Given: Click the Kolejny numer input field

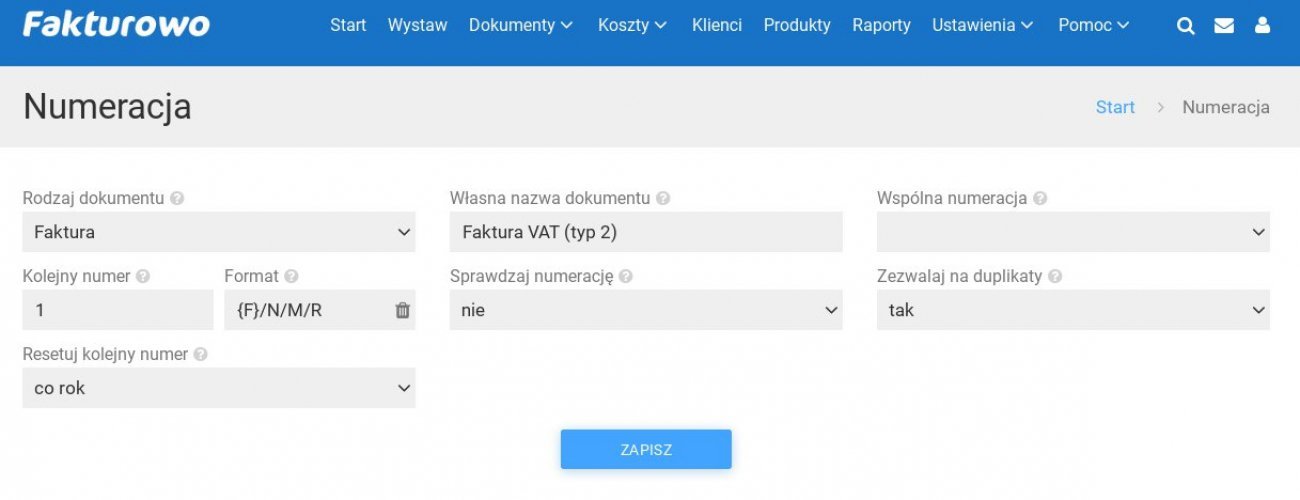Looking at the screenshot, I should [118, 310].
